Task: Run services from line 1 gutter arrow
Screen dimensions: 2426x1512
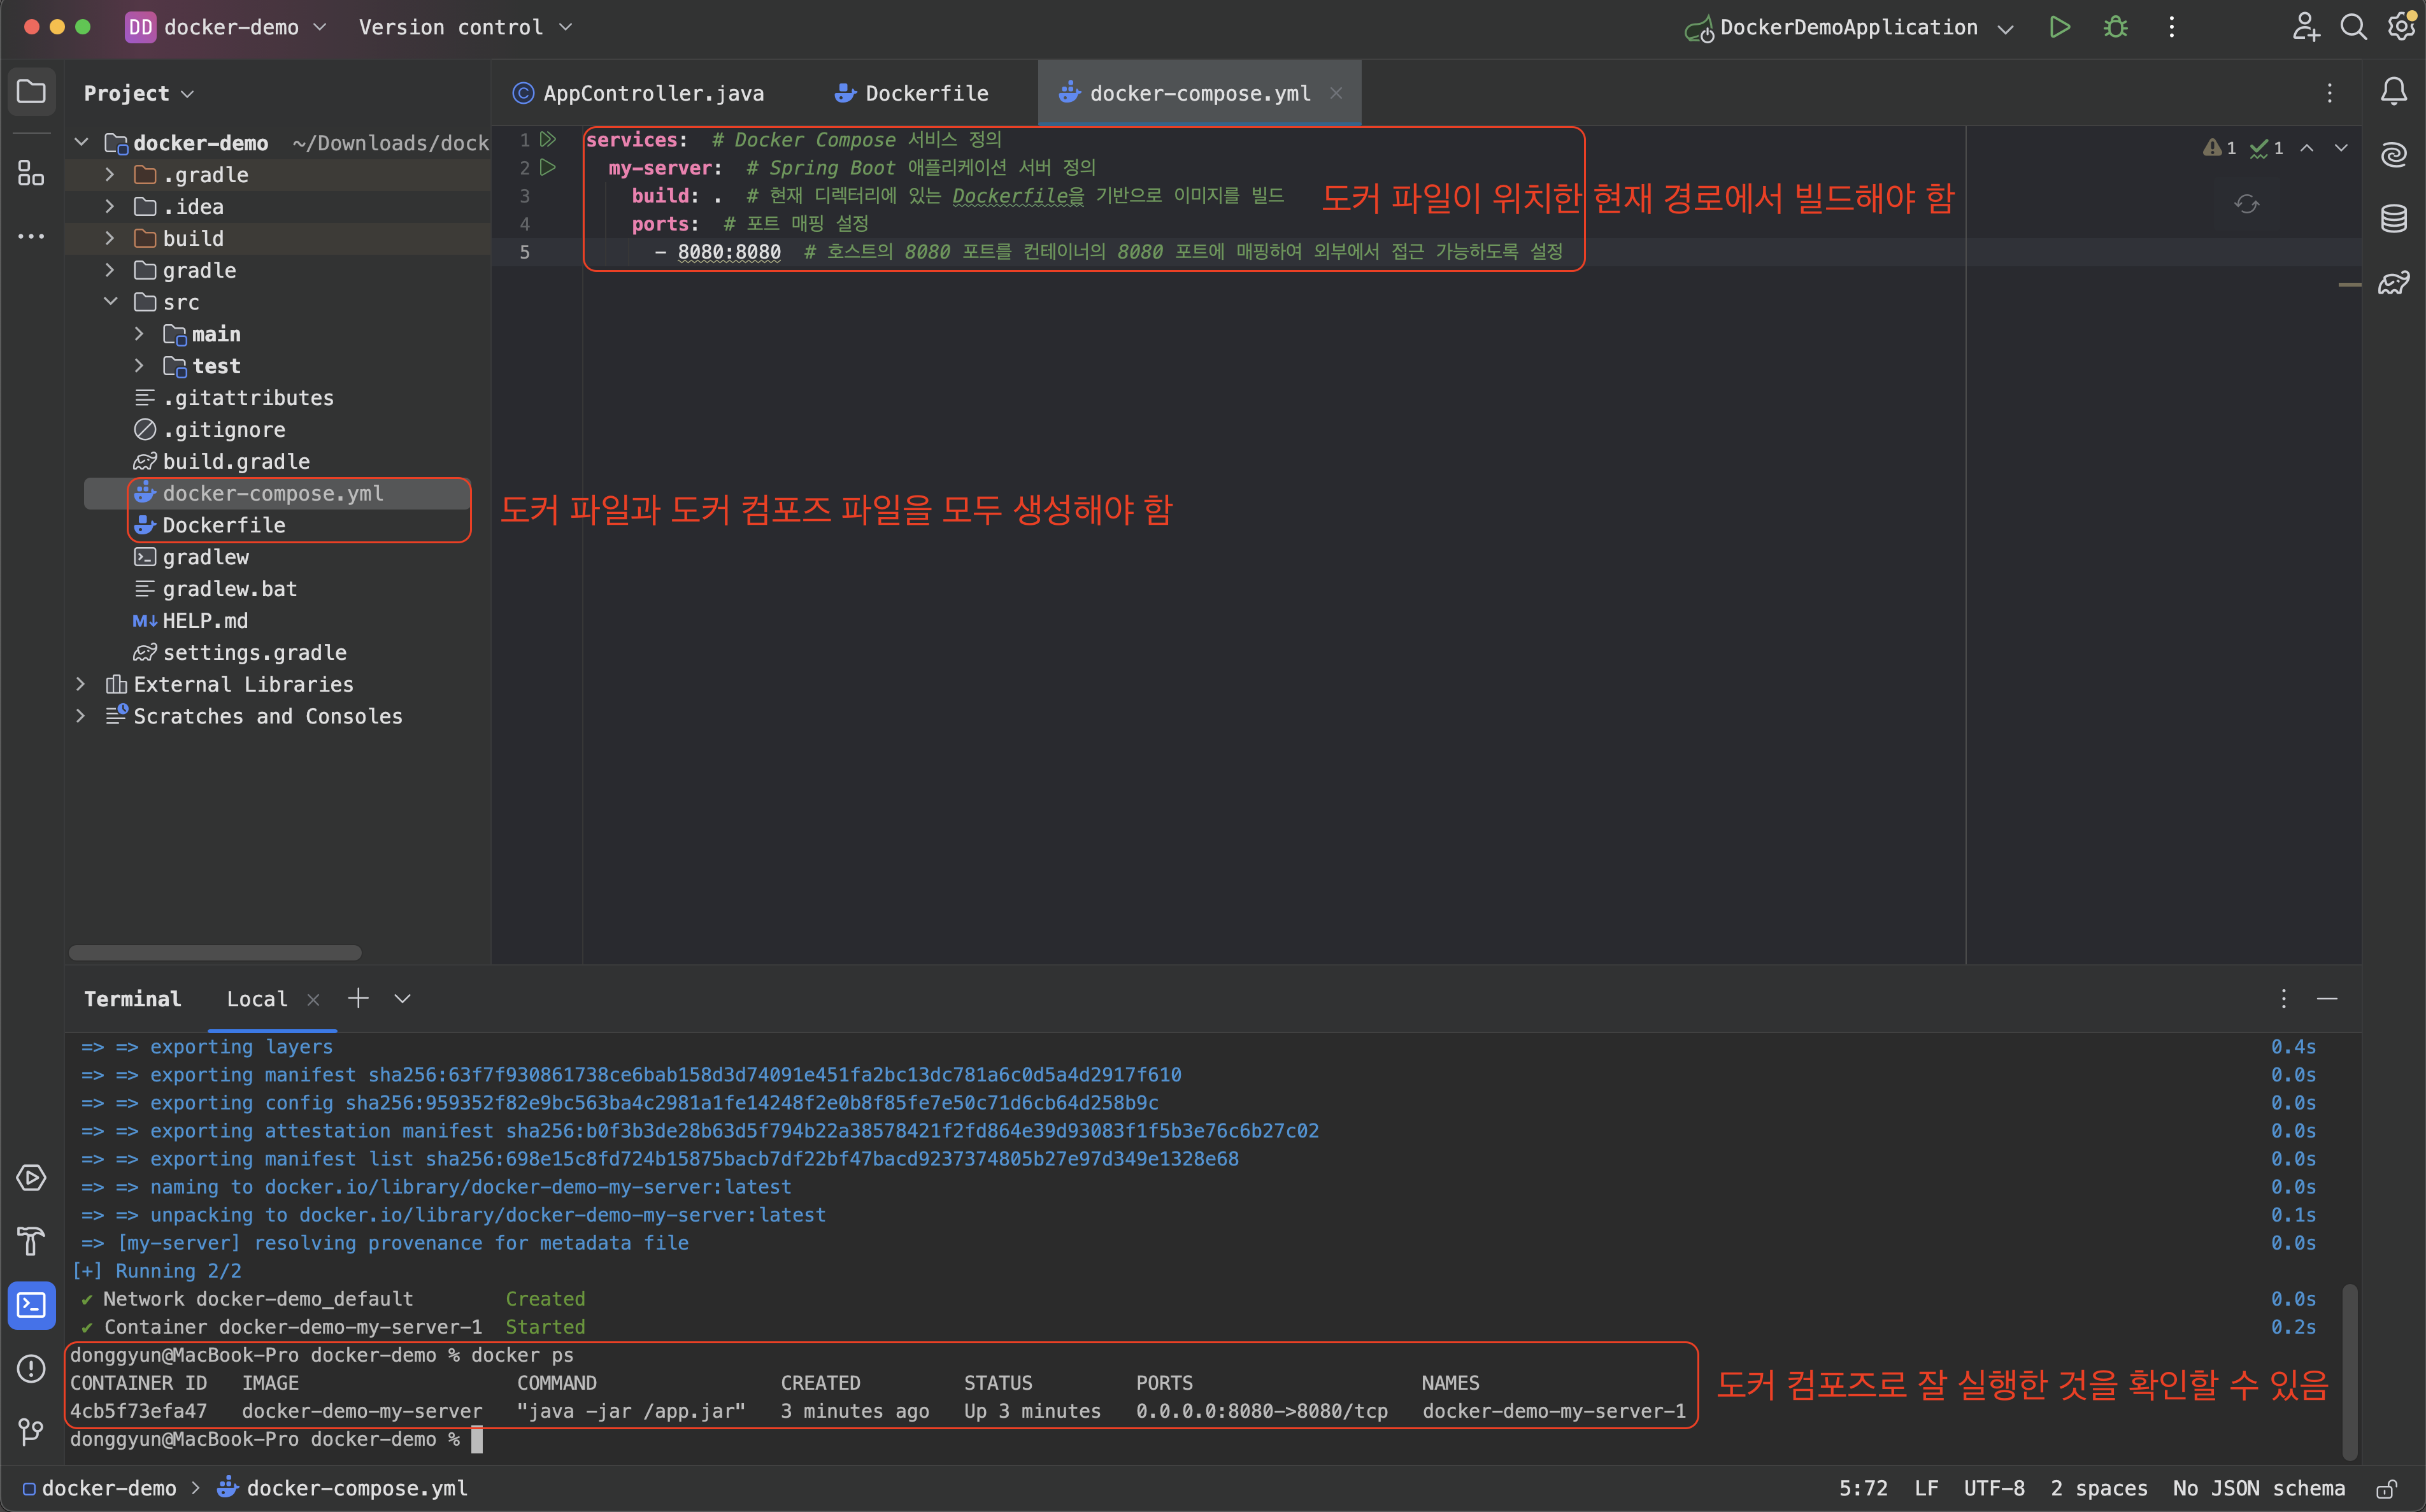Action: 548,139
